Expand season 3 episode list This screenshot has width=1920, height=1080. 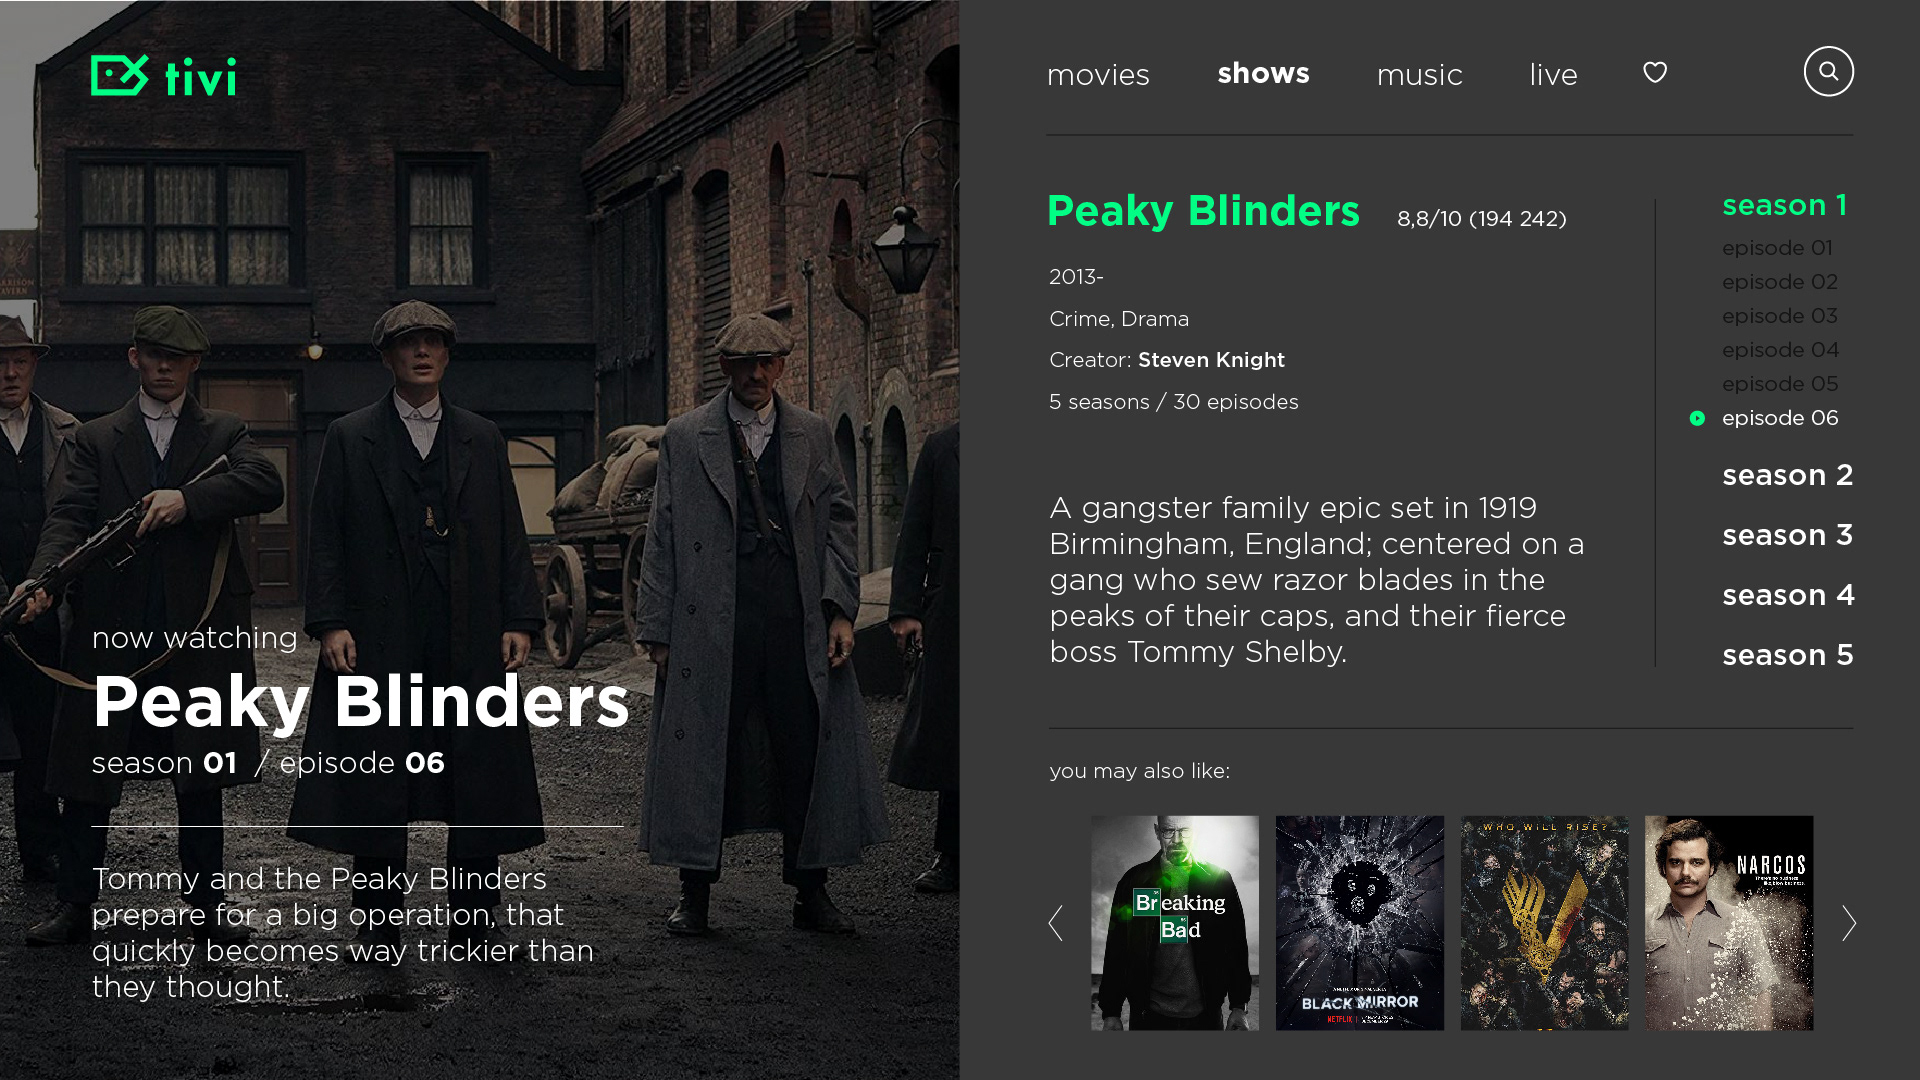[1787, 535]
